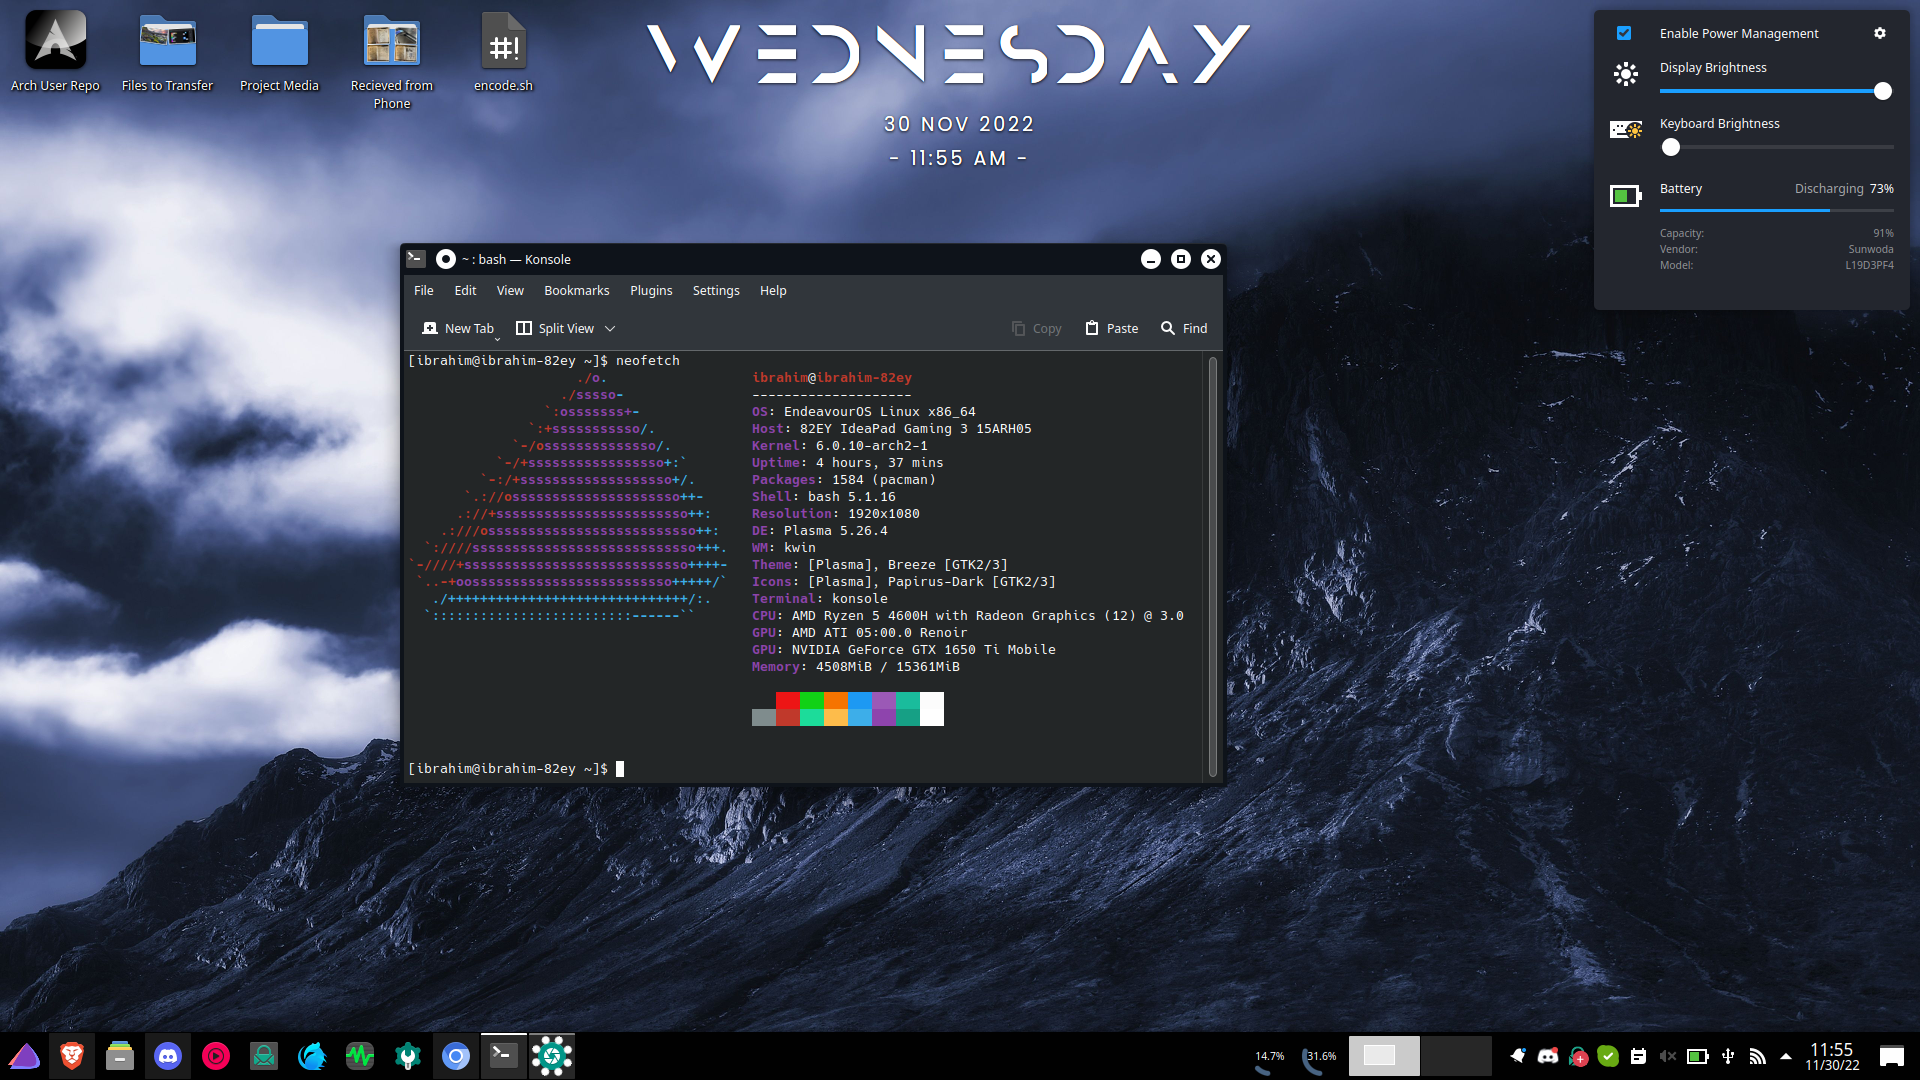
Task: Expand the Split View dropdown arrow
Action: click(x=610, y=328)
